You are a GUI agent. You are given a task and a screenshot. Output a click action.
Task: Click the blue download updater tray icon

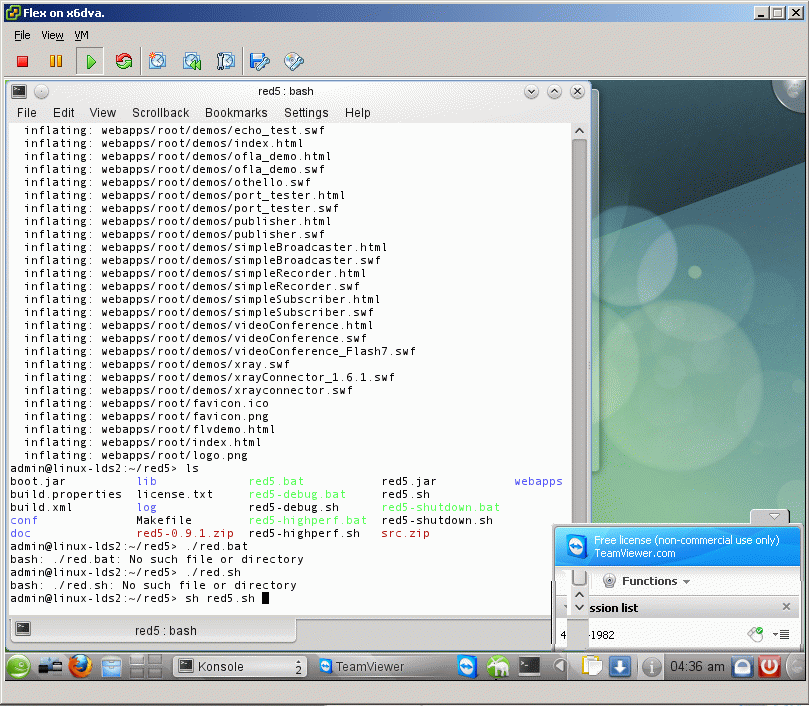click(620, 667)
